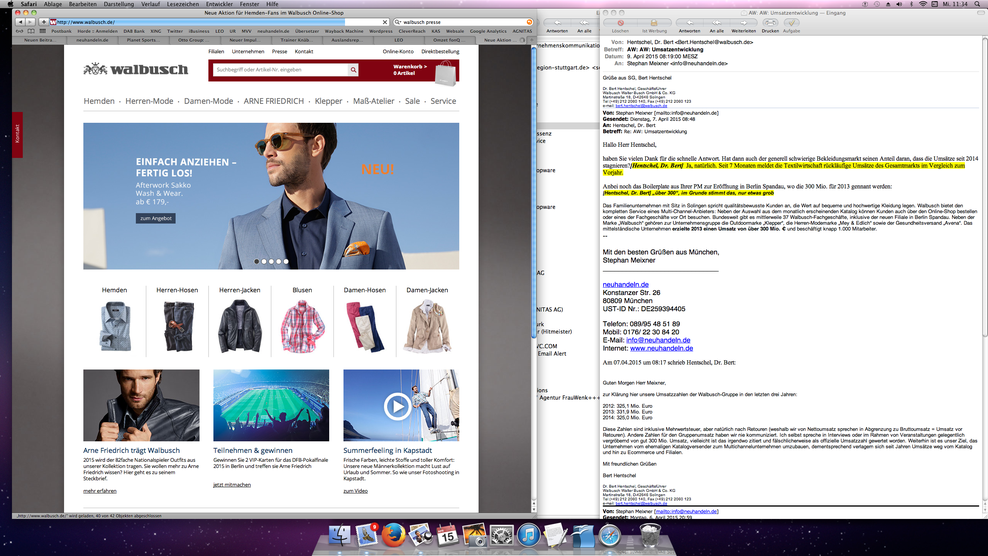Open the Ablage menu
This screenshot has width=988, height=556.
tap(53, 4)
